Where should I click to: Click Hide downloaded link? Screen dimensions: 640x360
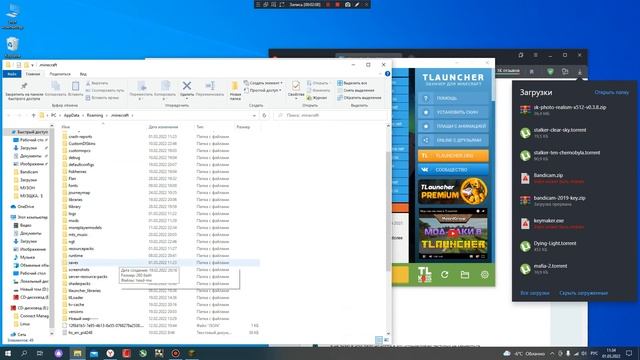point(583,293)
